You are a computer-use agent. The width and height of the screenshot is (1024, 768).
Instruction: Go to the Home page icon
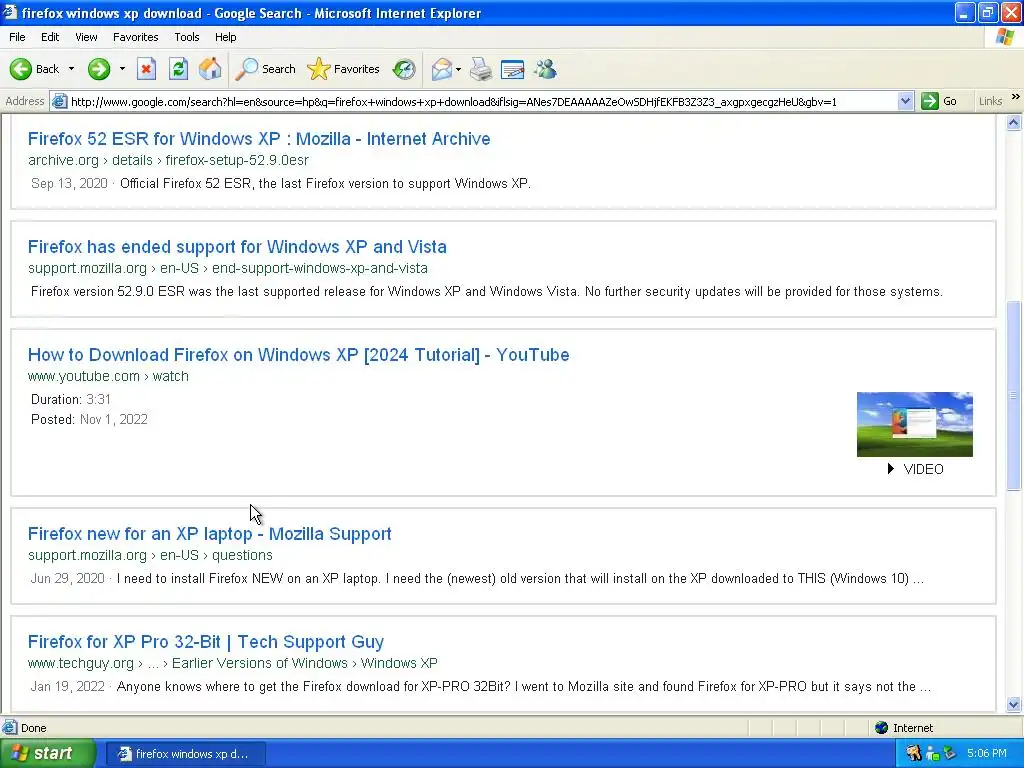(210, 69)
